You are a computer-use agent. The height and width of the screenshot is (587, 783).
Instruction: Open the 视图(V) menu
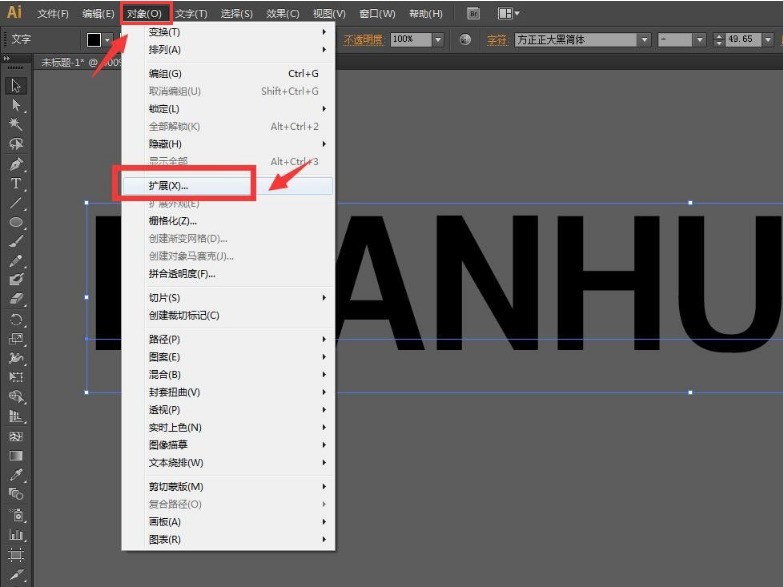(x=329, y=13)
